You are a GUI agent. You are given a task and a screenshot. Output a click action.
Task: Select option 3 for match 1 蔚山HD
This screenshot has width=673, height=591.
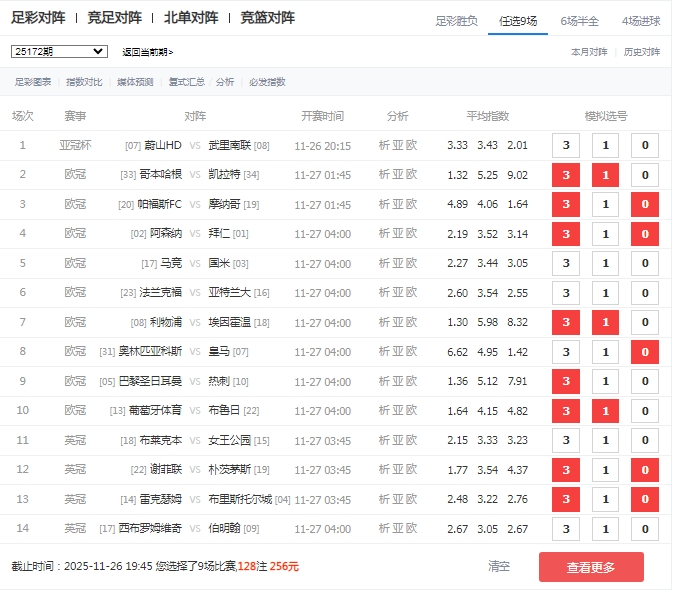566,146
